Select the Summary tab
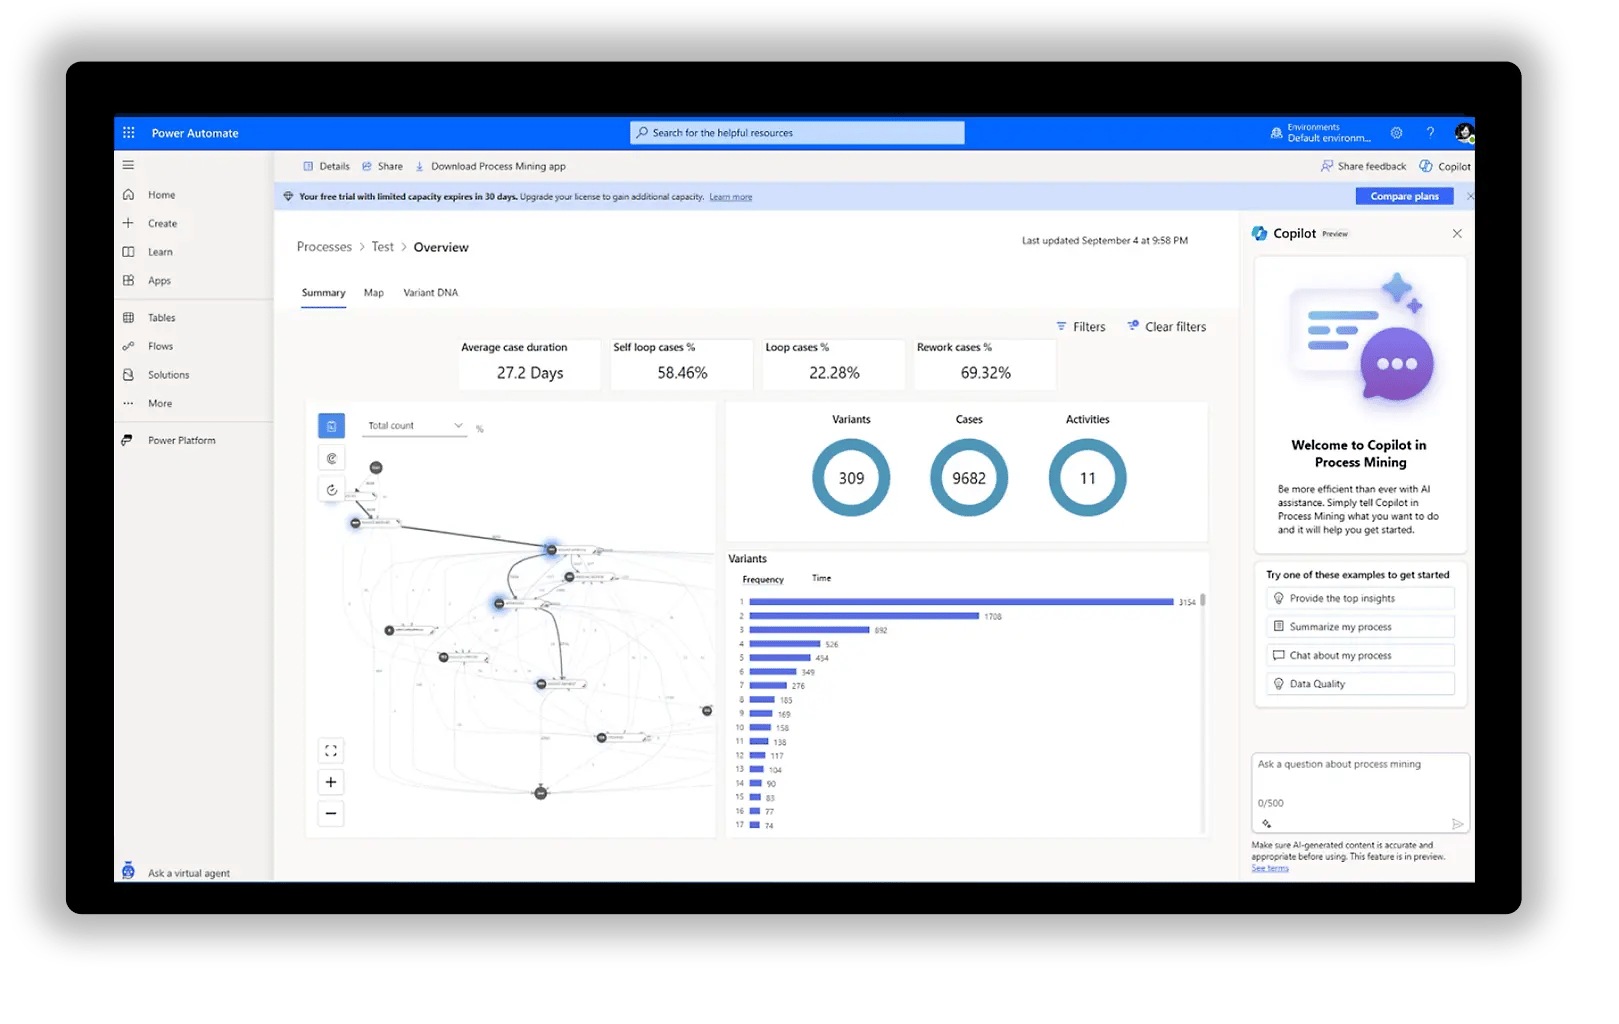Screen dimensions: 1619x1024 (x=323, y=293)
